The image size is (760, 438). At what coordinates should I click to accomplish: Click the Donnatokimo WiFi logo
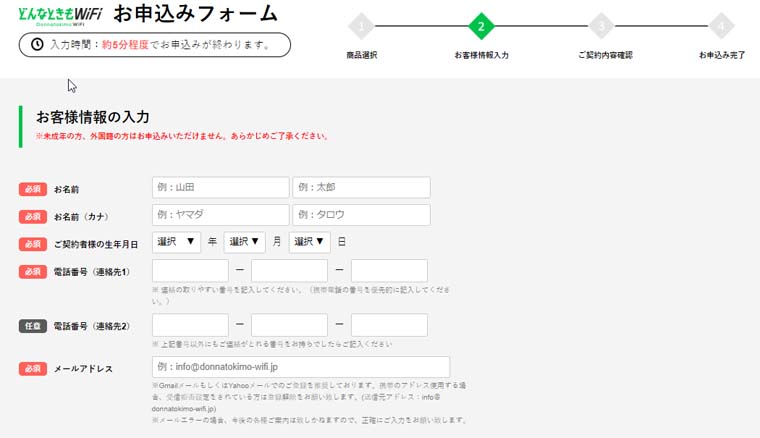(x=61, y=15)
